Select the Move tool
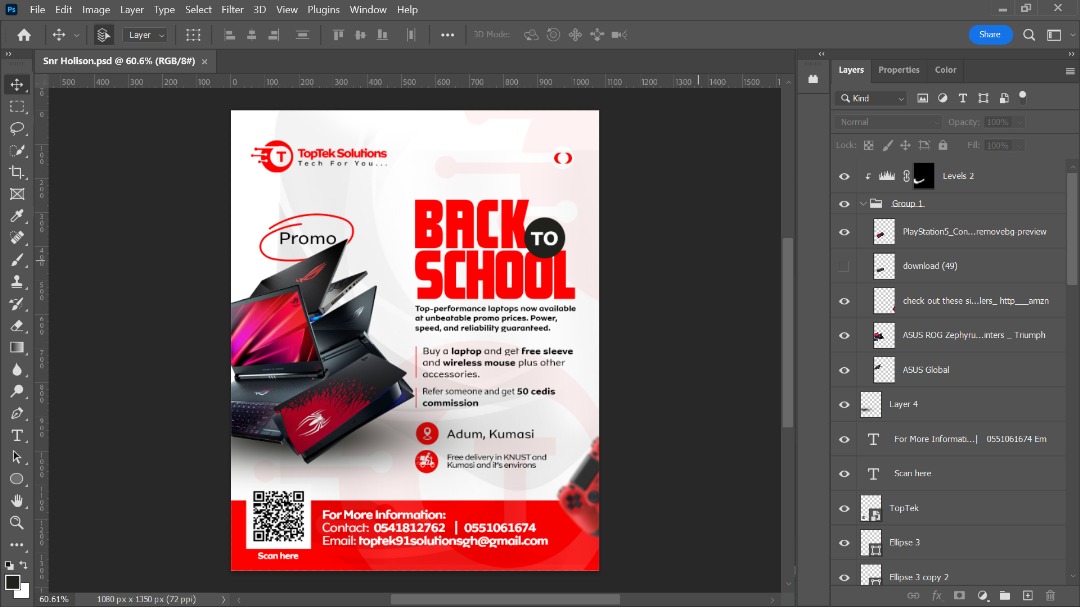The image size is (1080, 607). click(x=17, y=85)
